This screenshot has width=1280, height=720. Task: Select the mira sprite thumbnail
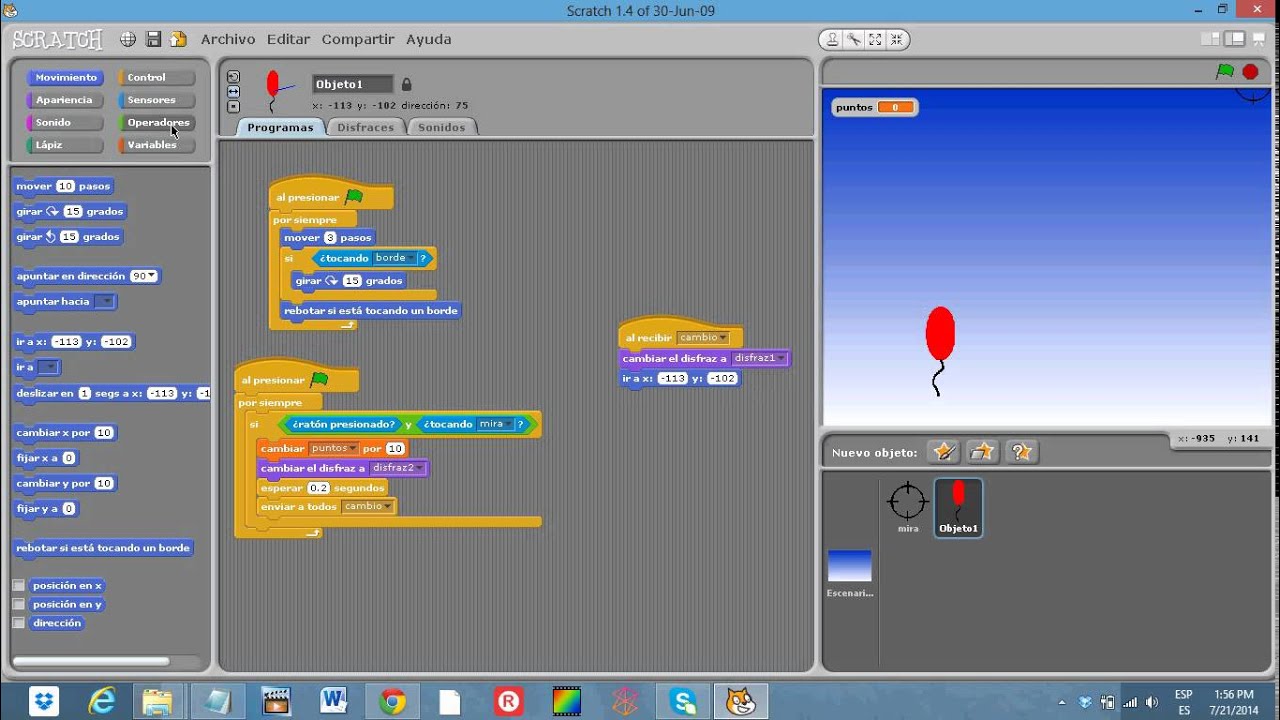click(x=908, y=508)
